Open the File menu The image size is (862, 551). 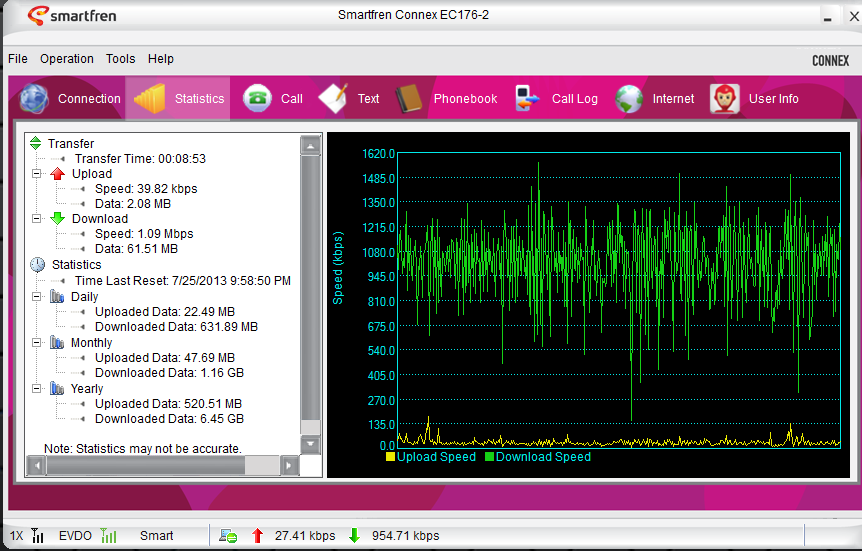click(18, 59)
